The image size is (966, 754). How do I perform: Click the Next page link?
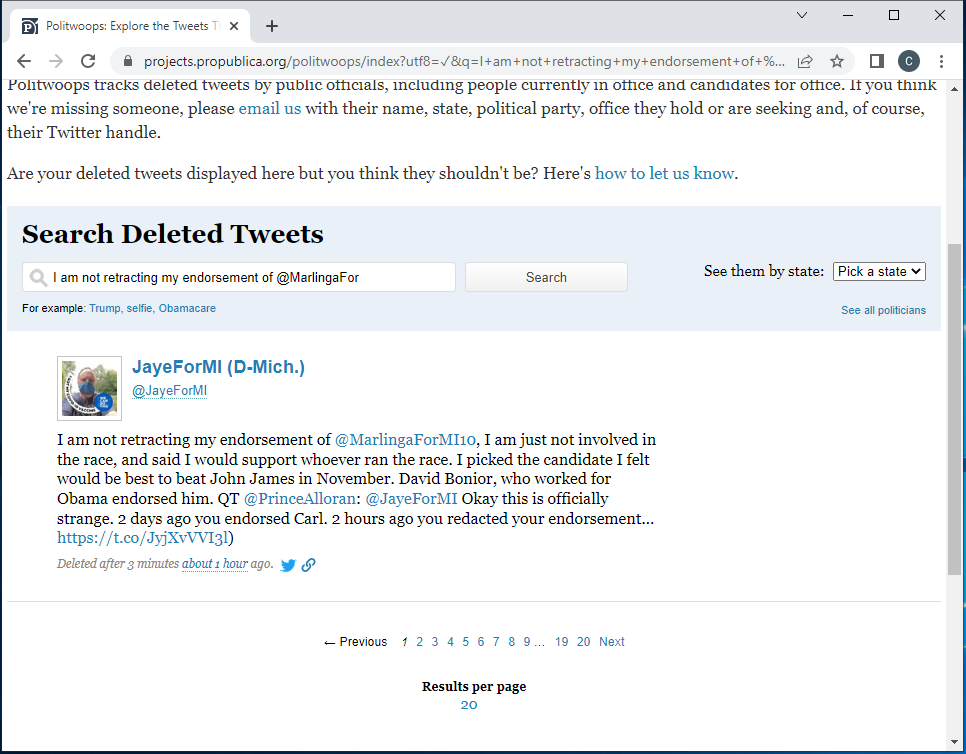[612, 642]
